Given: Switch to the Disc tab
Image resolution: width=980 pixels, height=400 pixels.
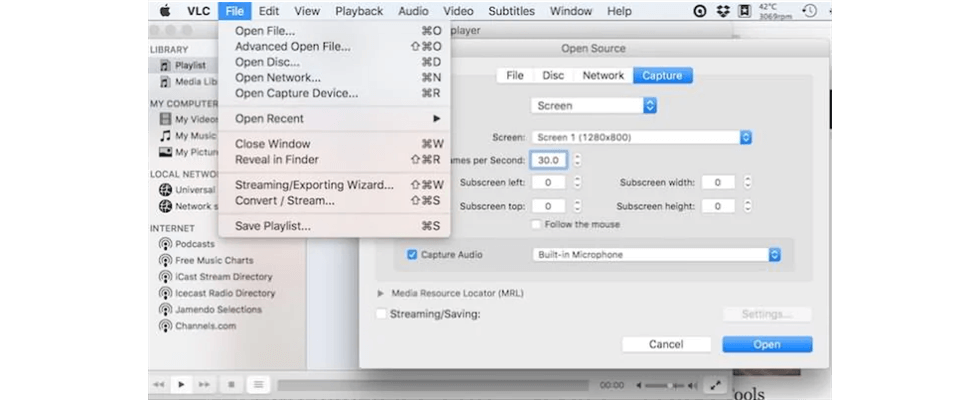Looking at the screenshot, I should tap(553, 75).
